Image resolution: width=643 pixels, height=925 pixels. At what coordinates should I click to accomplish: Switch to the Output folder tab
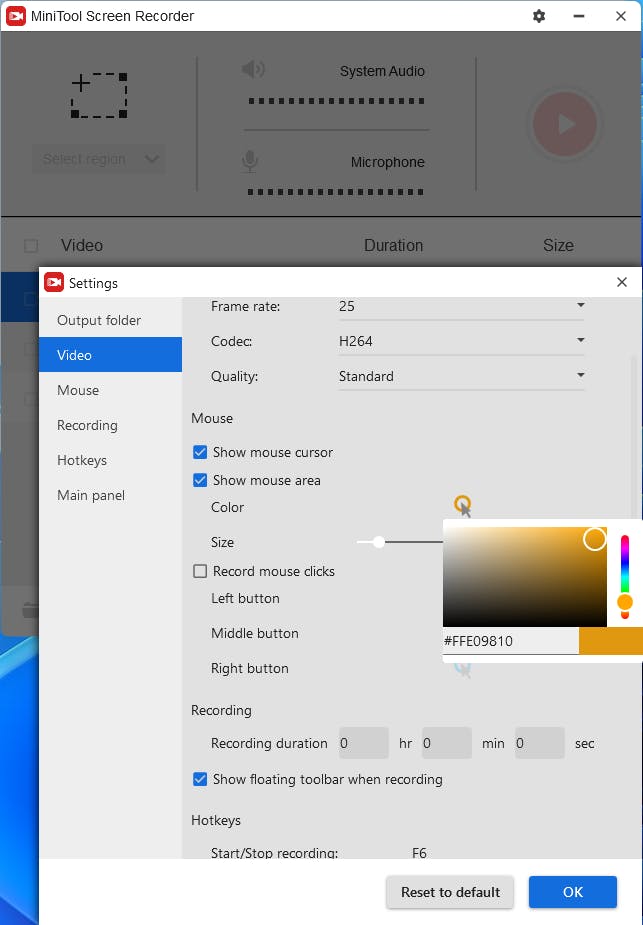[x=99, y=320]
